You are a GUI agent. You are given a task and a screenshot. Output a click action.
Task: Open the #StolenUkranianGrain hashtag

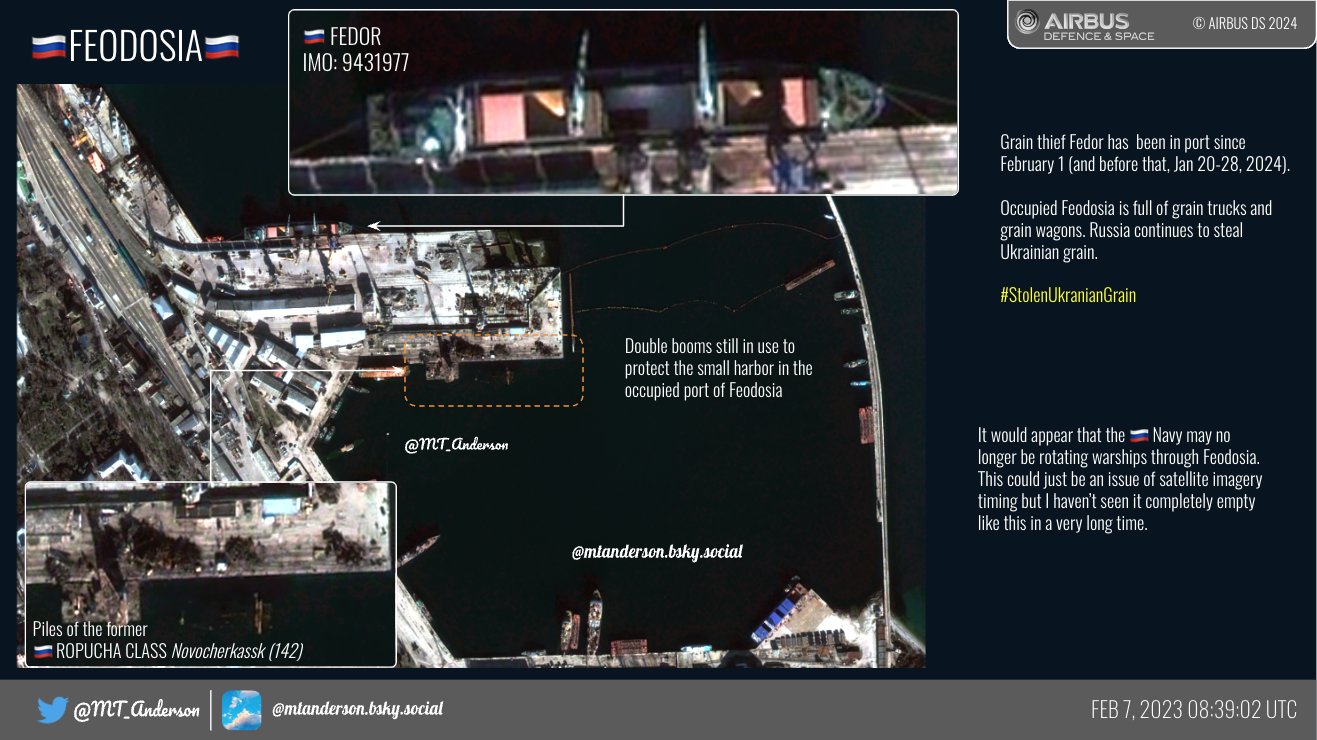coord(1067,295)
